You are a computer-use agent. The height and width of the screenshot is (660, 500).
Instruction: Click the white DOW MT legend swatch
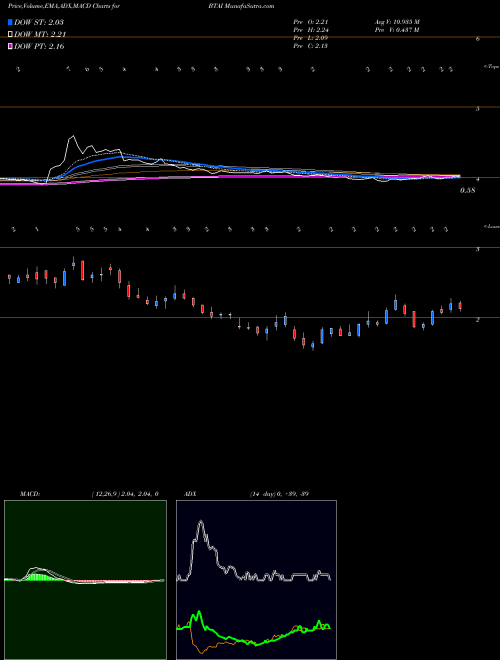(x=10, y=34)
